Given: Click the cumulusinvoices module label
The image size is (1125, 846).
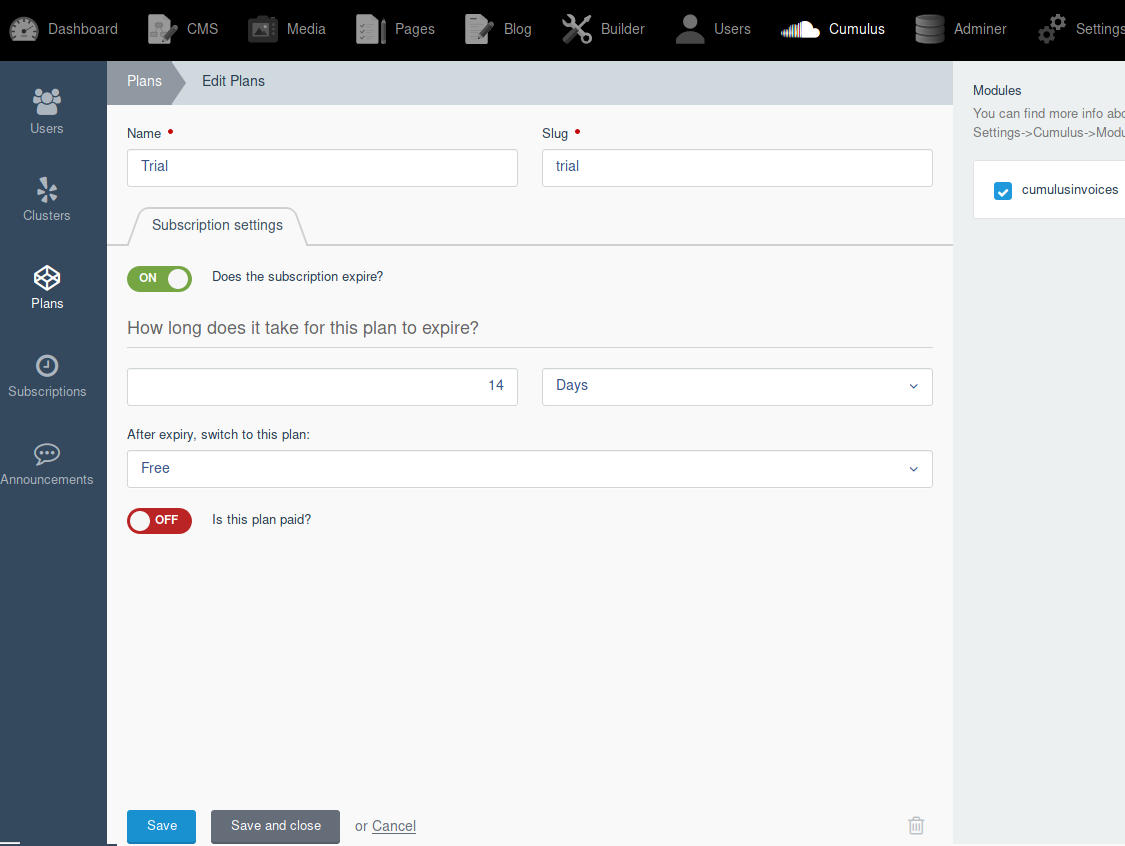Looking at the screenshot, I should point(1070,190).
